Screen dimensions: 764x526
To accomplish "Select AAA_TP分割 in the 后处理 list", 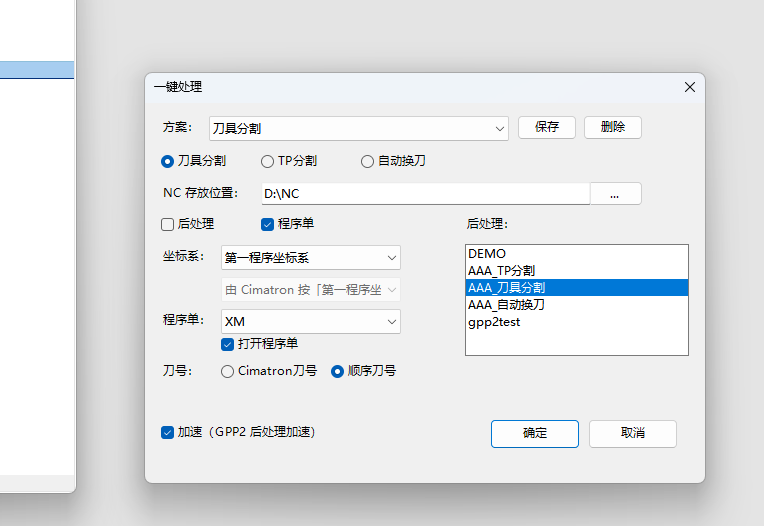I will coord(577,271).
